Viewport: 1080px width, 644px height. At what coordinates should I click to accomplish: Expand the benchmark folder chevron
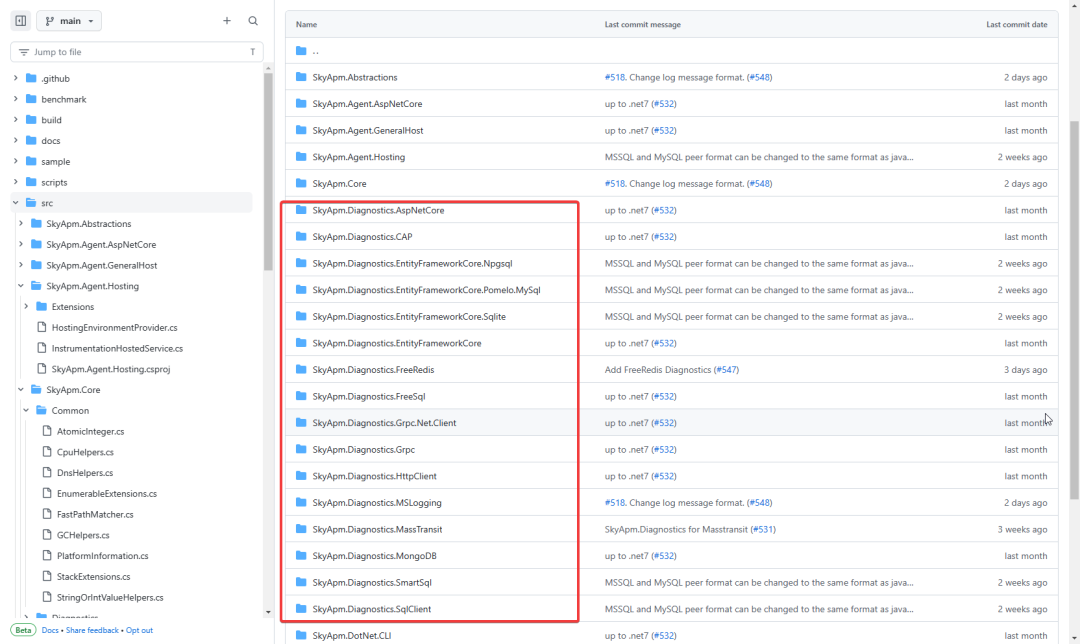click(16, 99)
